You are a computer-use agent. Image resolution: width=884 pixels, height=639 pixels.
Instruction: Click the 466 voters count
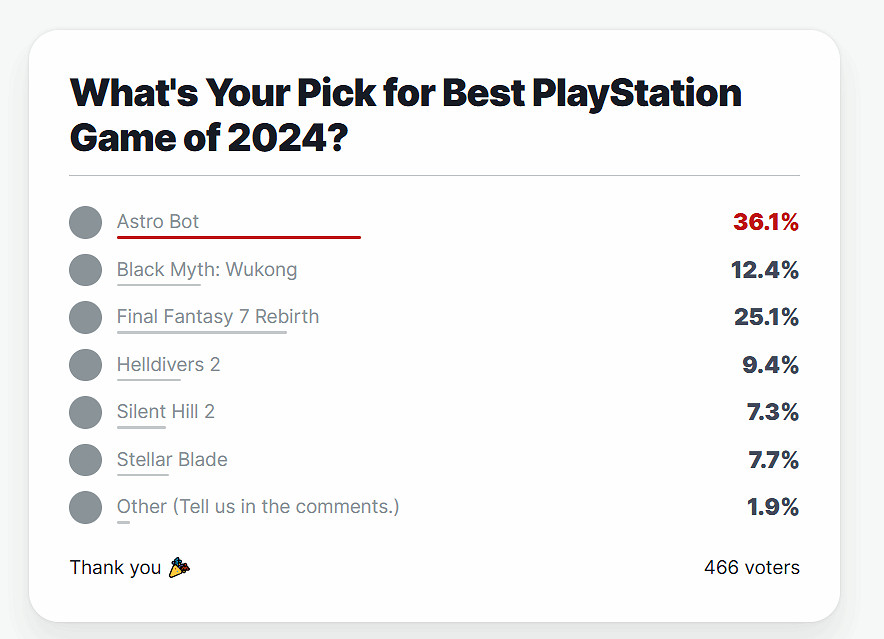click(752, 568)
